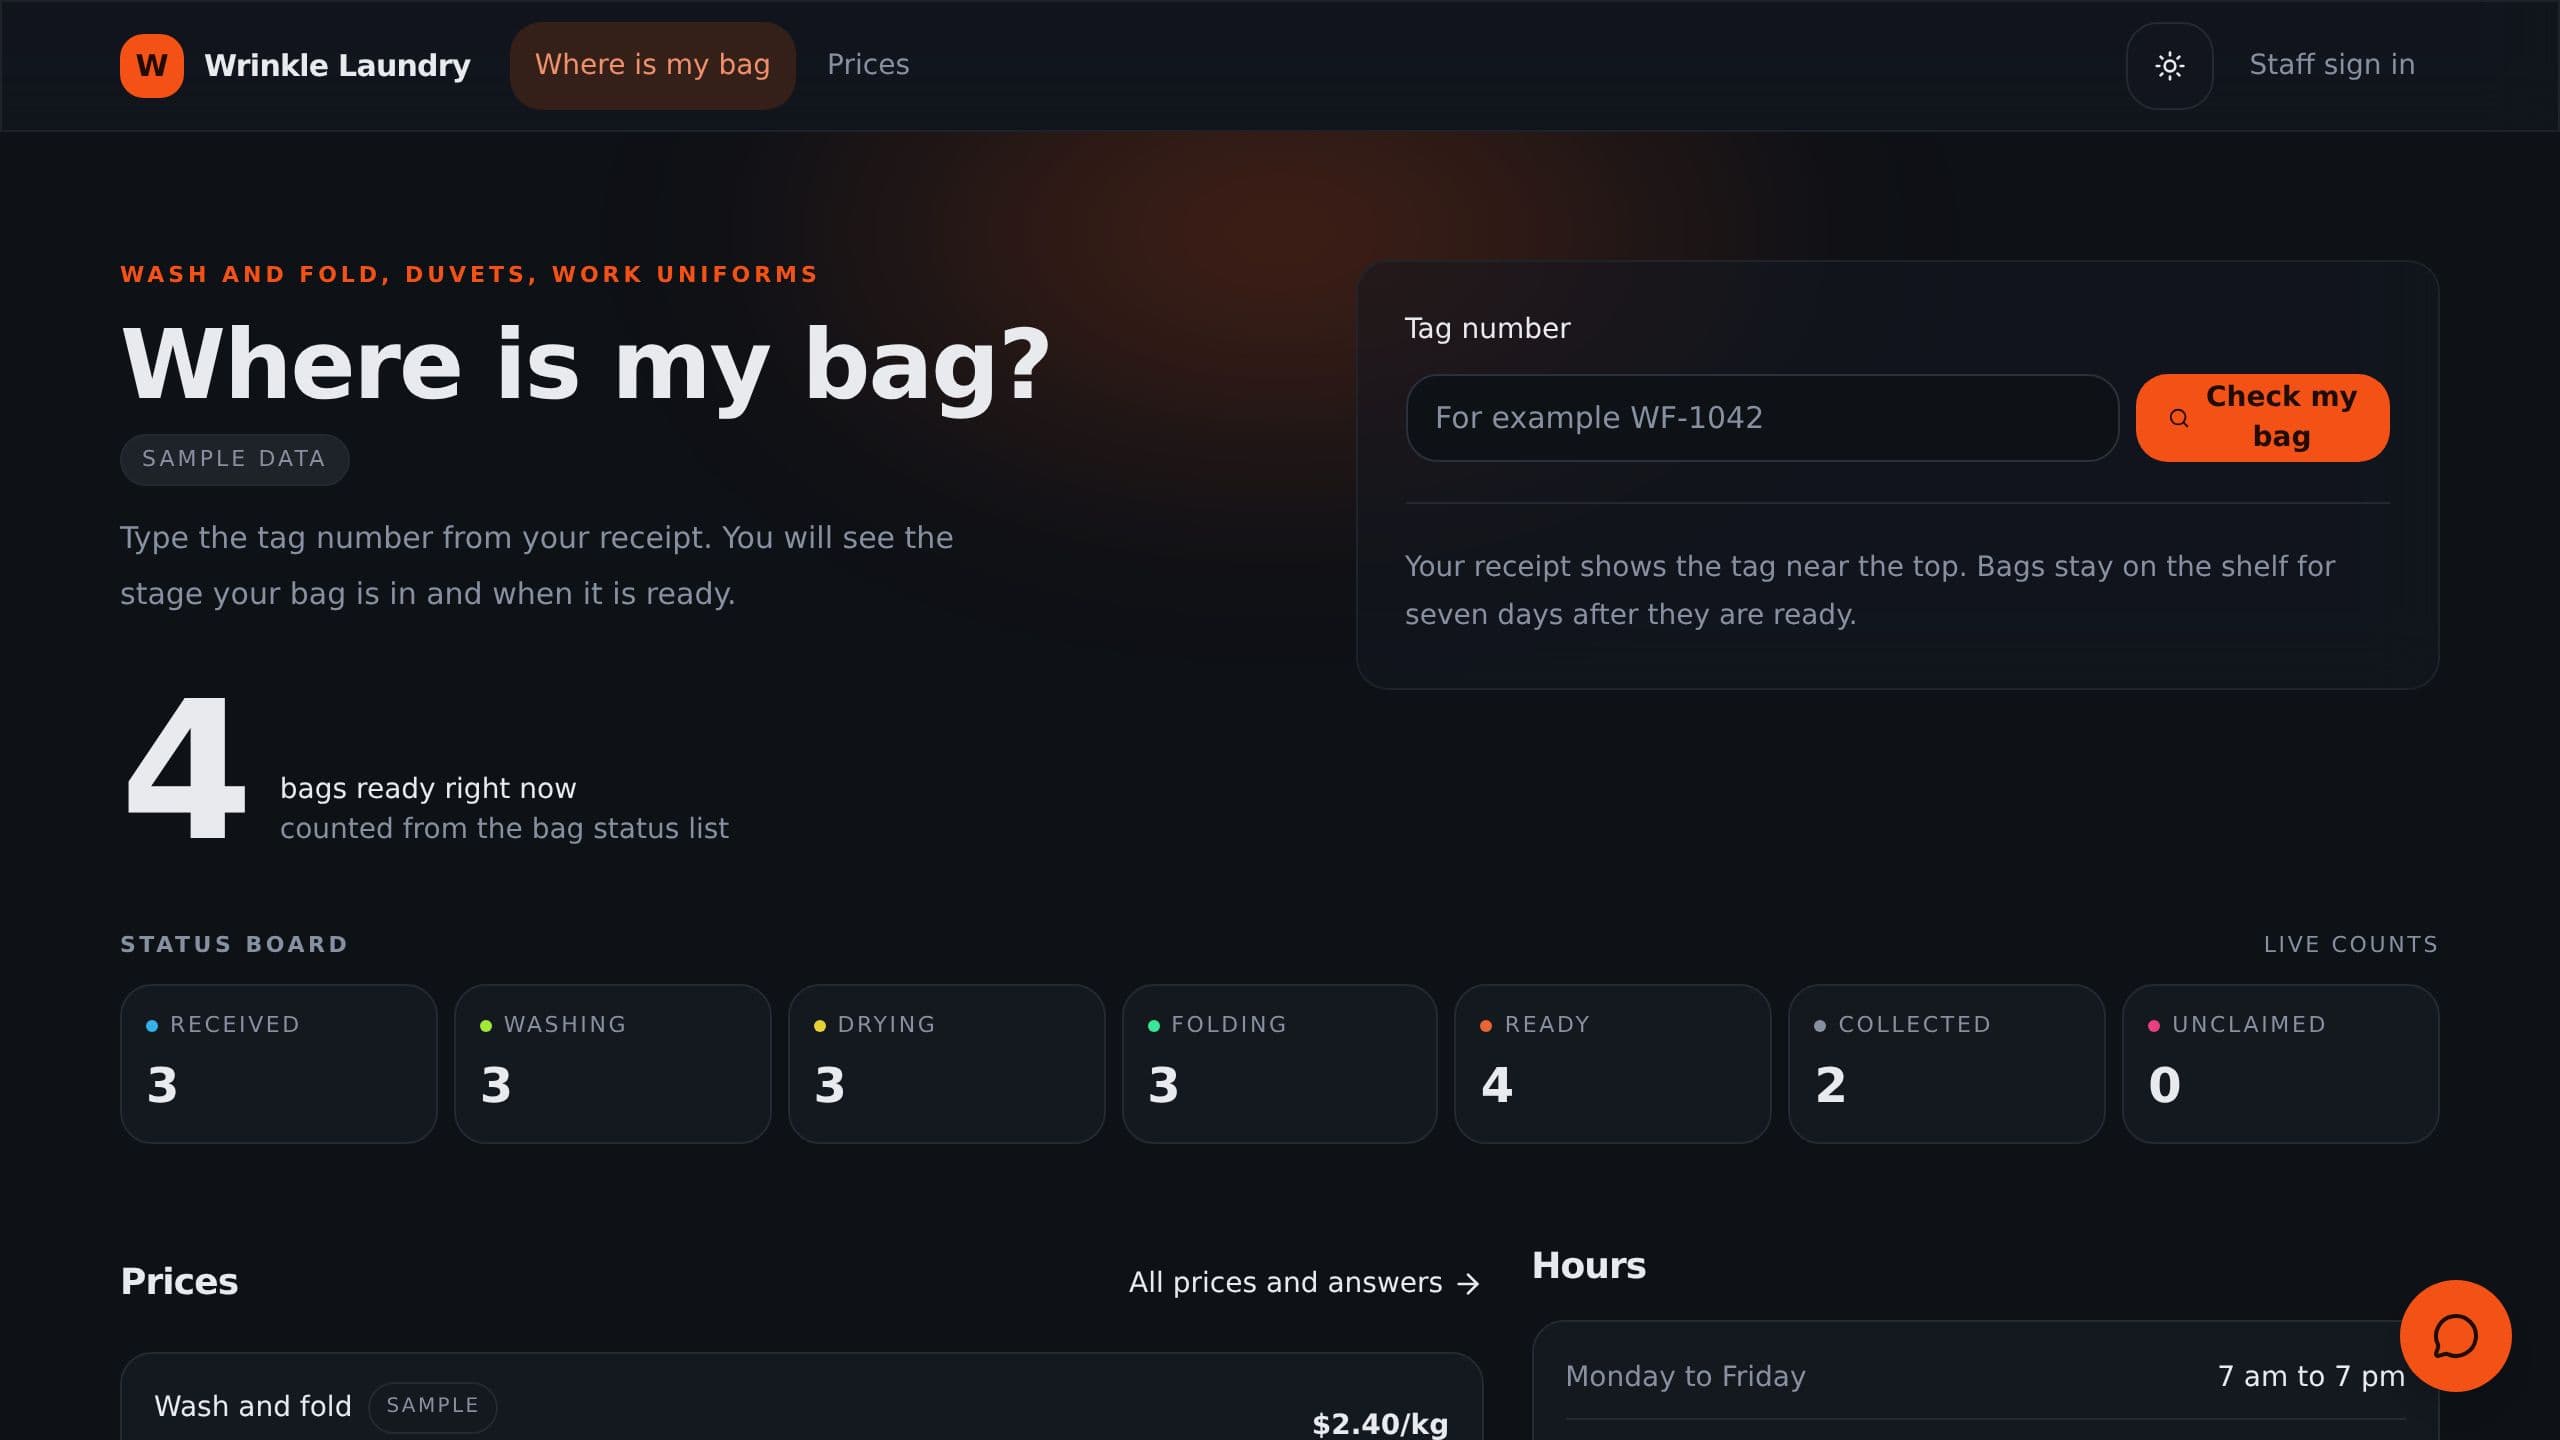Image resolution: width=2560 pixels, height=1440 pixels.
Task: Click the Tag number field label
Action: pyautogui.click(x=1487, y=329)
